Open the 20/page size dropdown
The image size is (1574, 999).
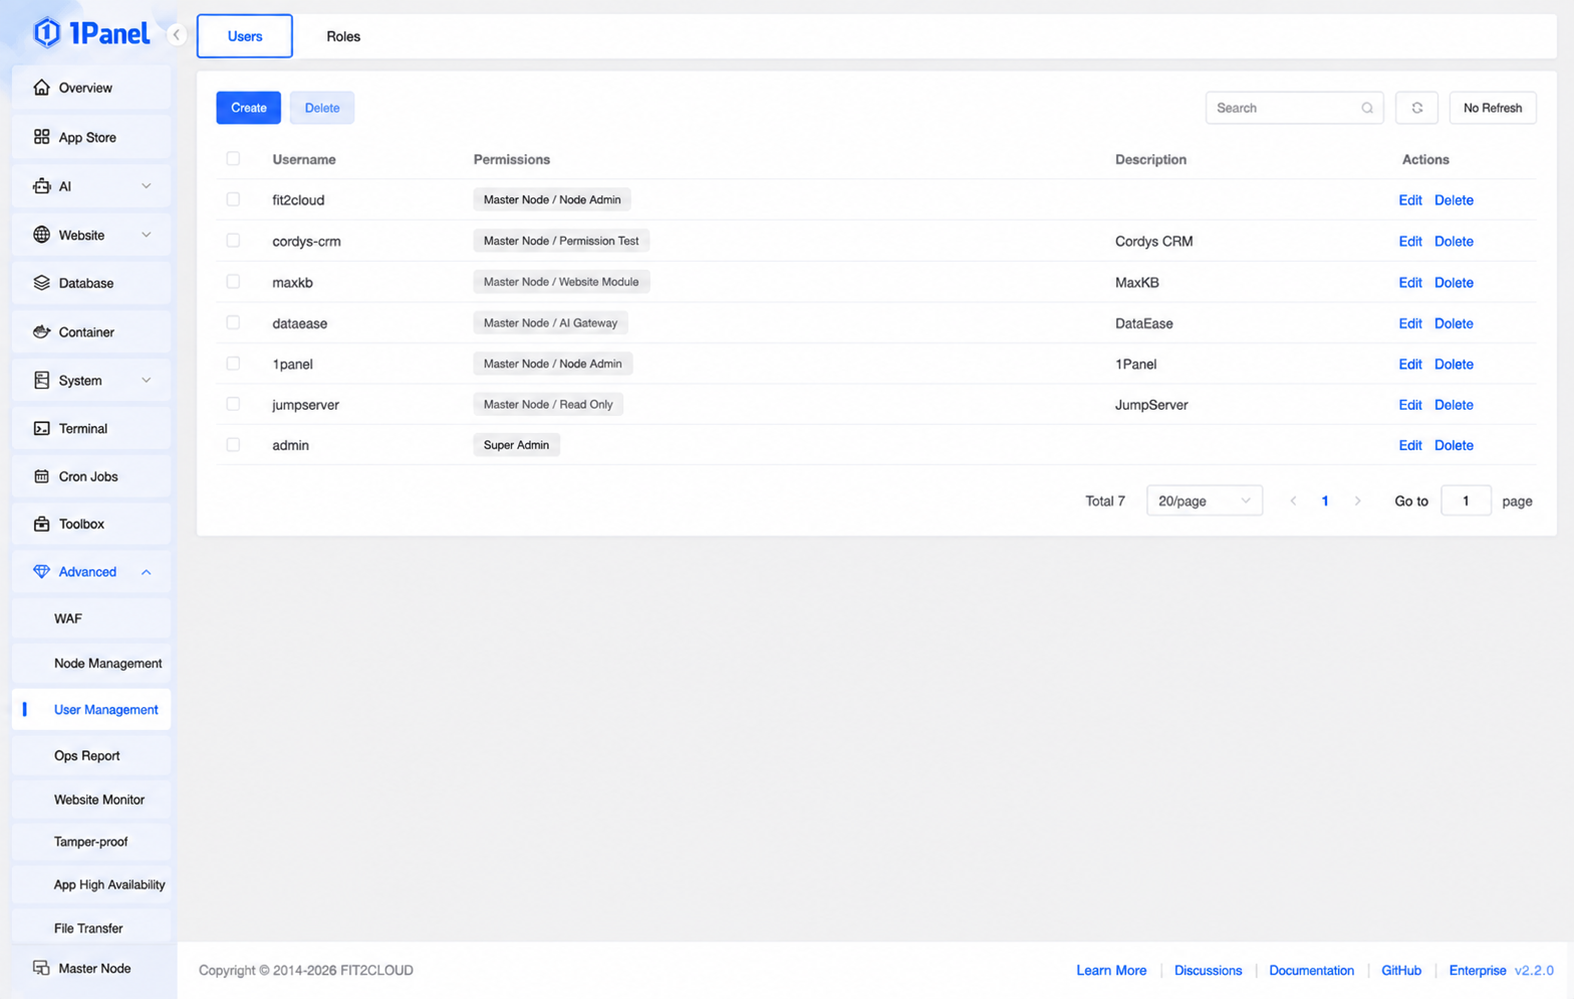tap(1204, 501)
